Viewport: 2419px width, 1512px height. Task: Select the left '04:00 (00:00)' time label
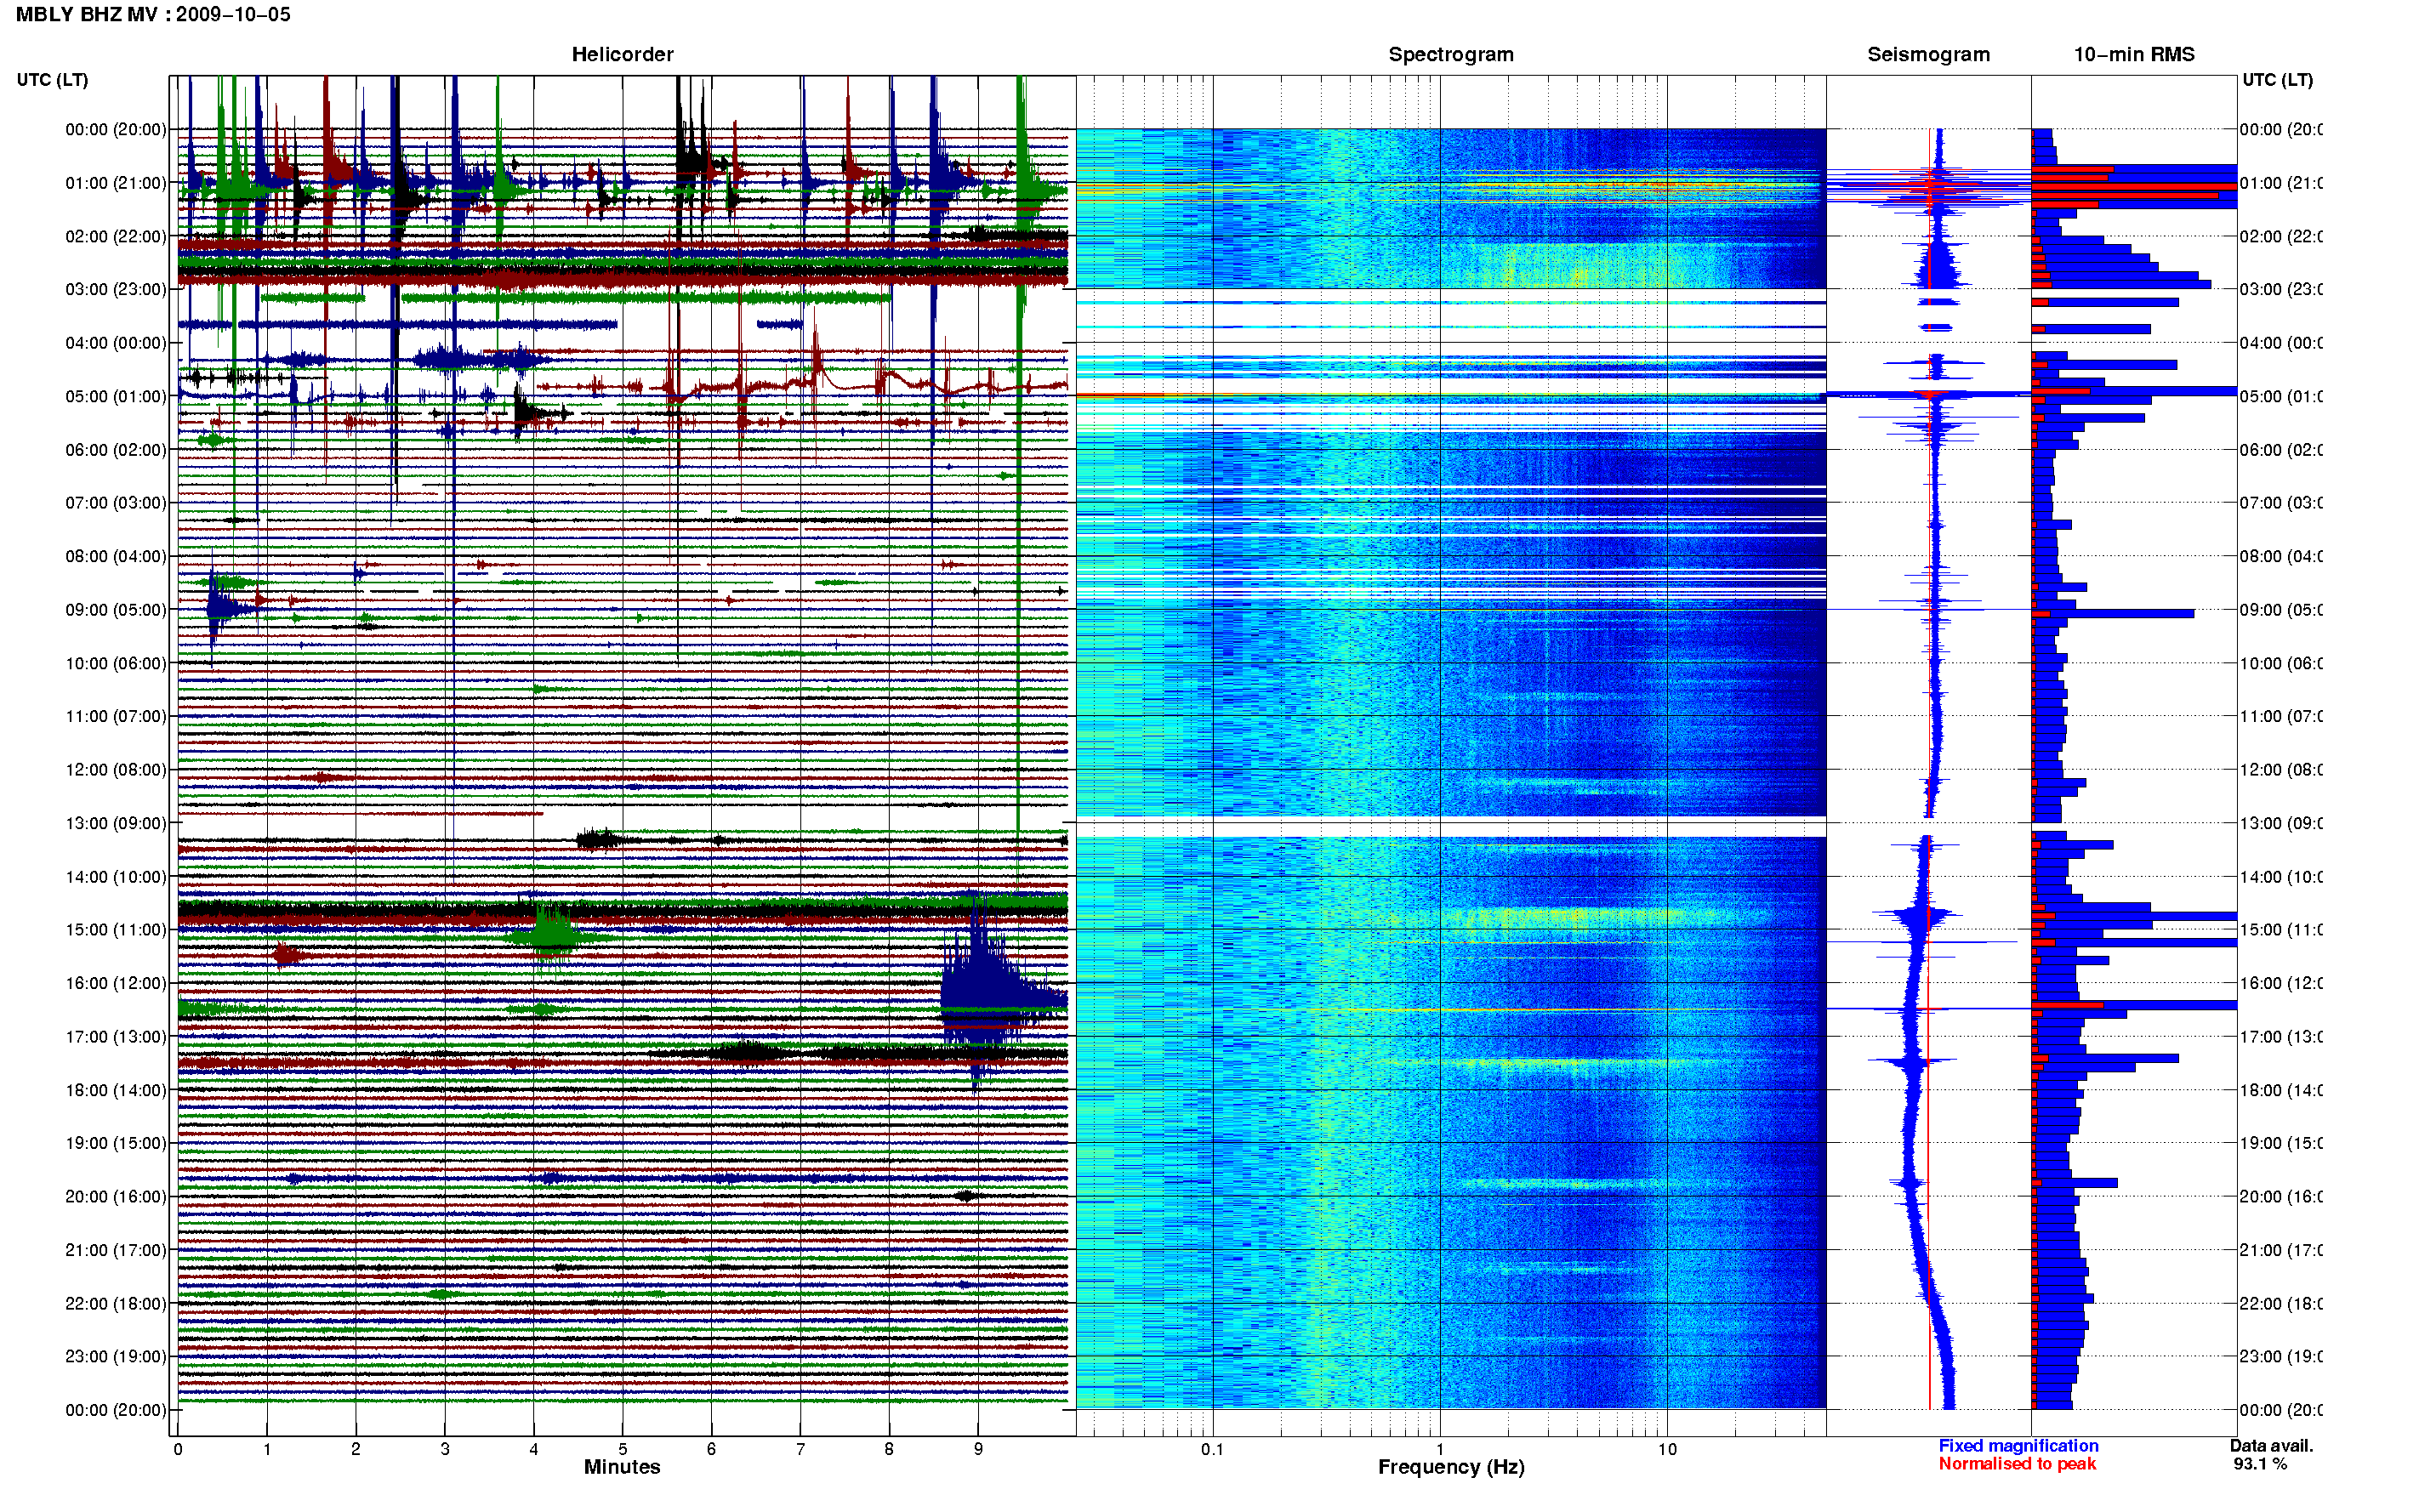click(116, 343)
